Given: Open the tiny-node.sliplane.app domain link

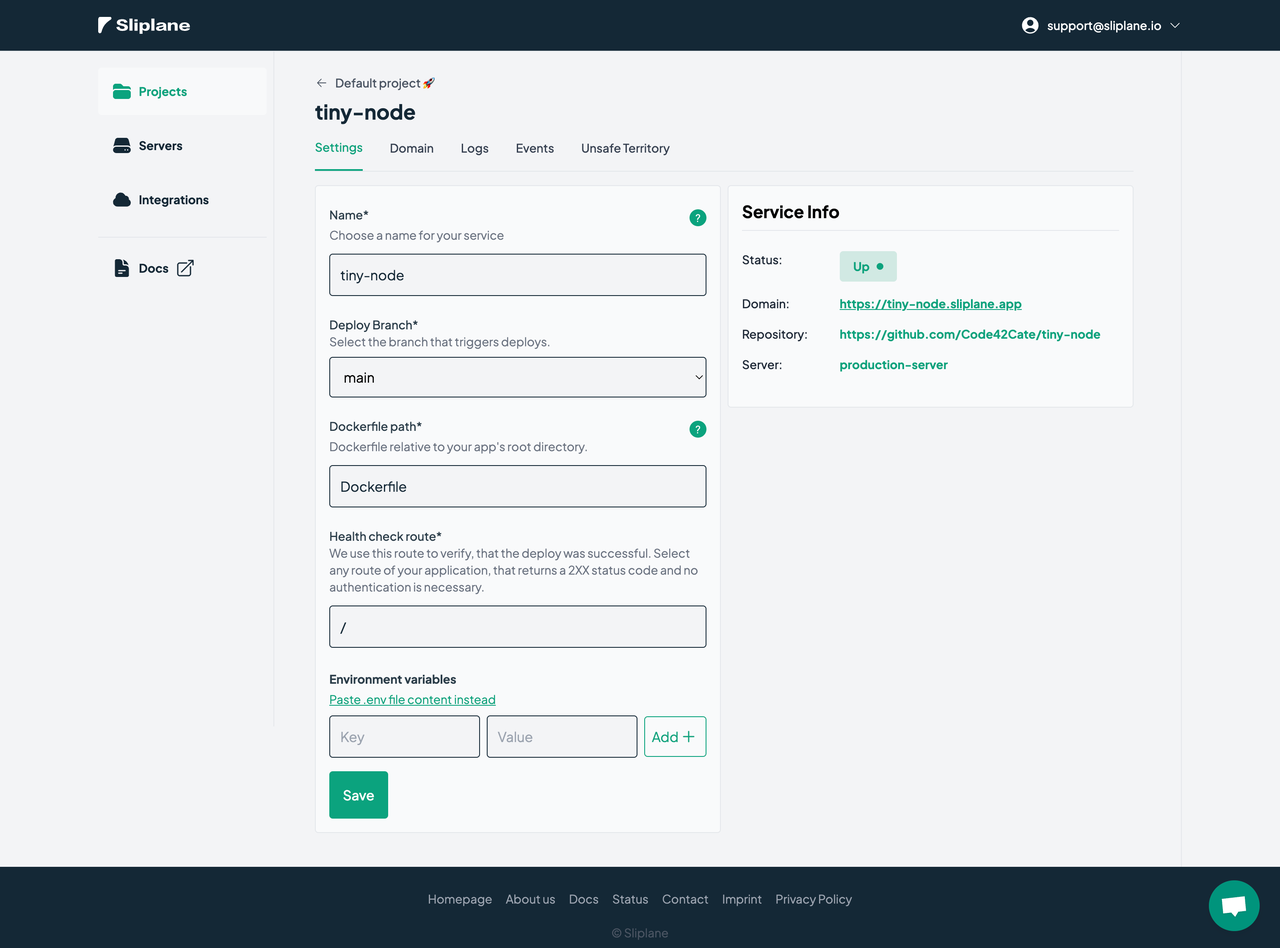Looking at the screenshot, I should point(930,304).
